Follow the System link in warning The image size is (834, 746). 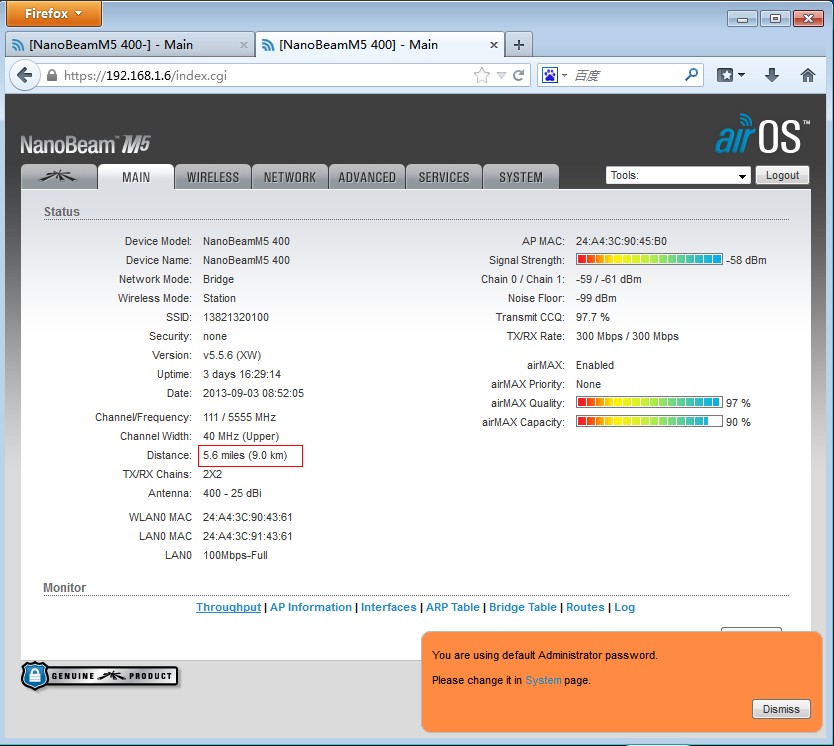click(543, 680)
